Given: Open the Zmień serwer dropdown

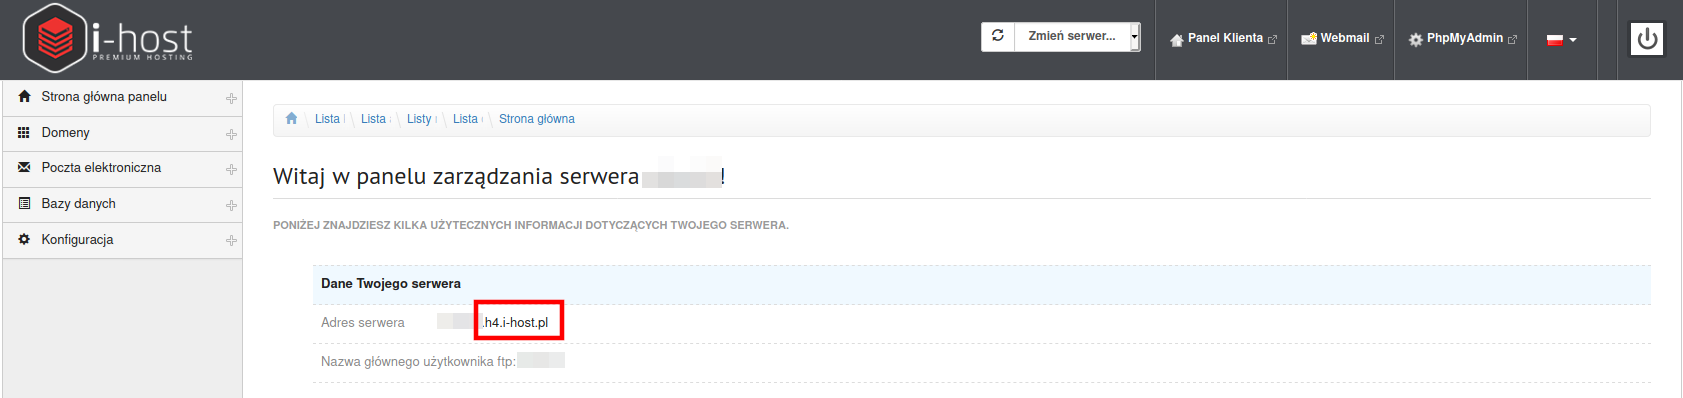Looking at the screenshot, I should [1078, 36].
